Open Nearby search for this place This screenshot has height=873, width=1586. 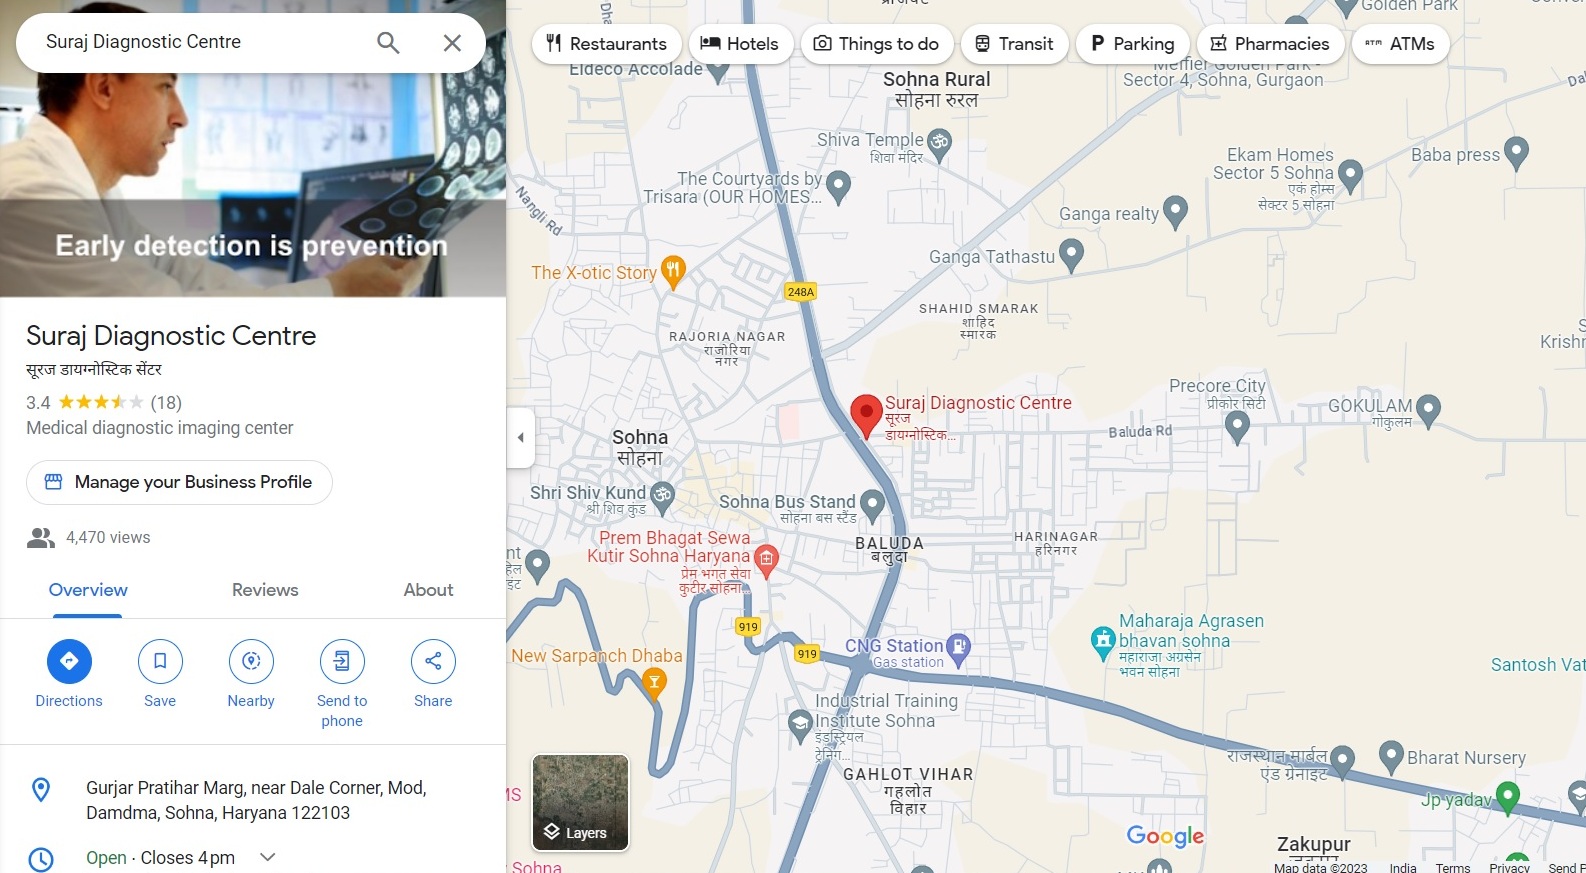coord(251,661)
